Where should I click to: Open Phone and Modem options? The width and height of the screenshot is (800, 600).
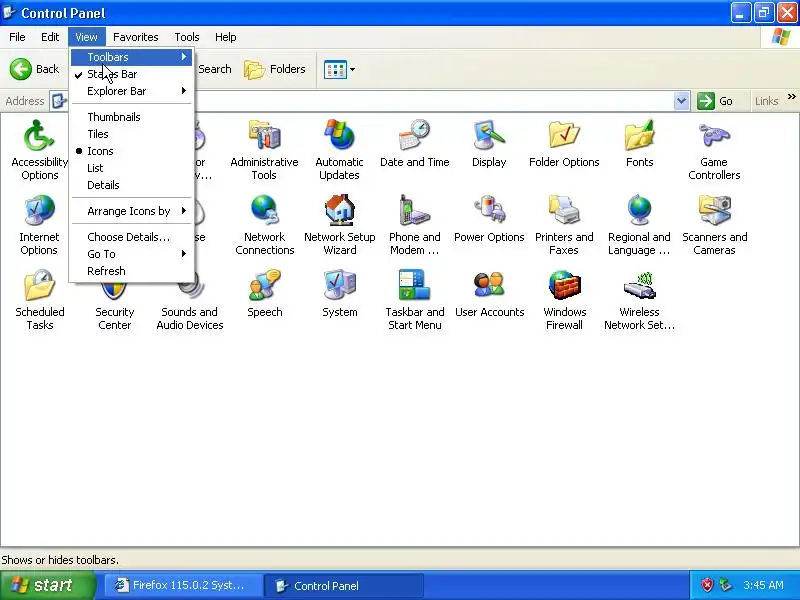[415, 224]
